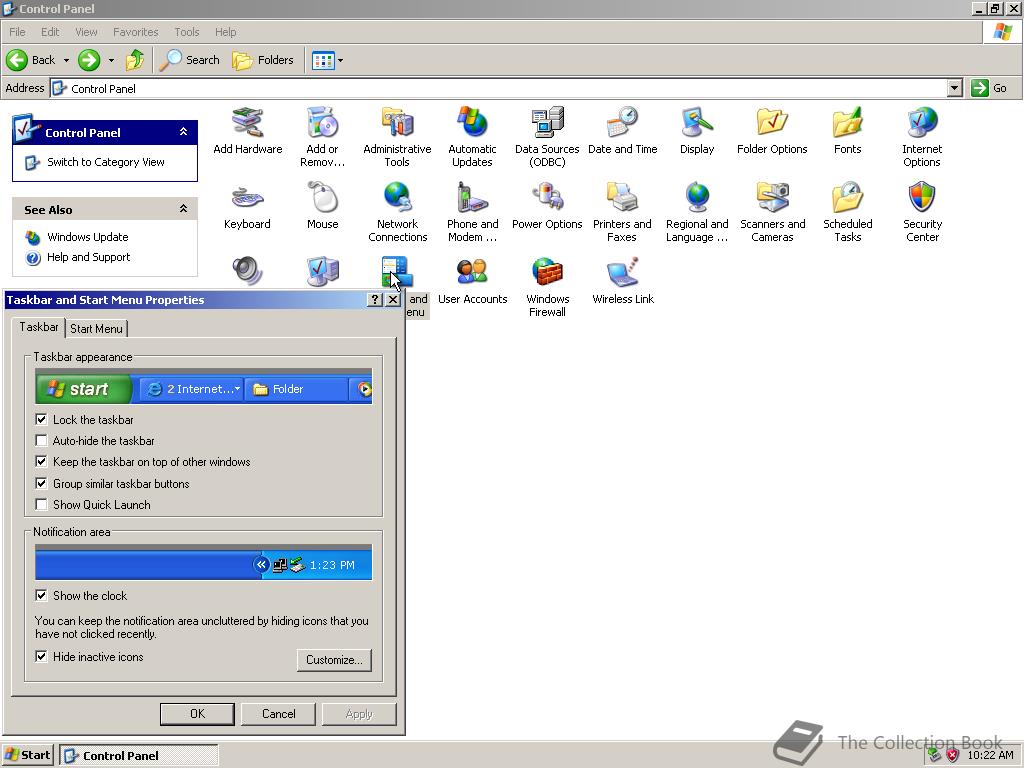Open Phone and Modem Options icon
This screenshot has height=768, width=1024.
(473, 198)
